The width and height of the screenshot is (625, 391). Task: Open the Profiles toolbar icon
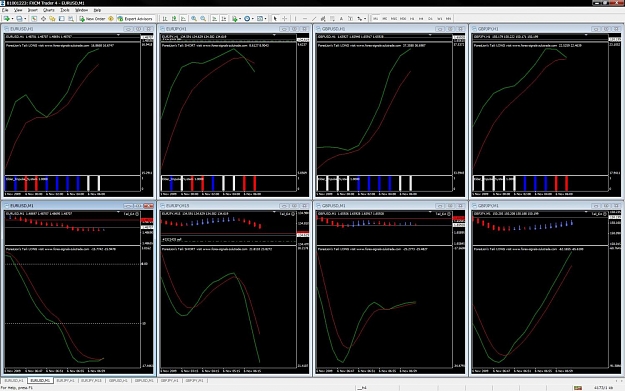(19, 18)
